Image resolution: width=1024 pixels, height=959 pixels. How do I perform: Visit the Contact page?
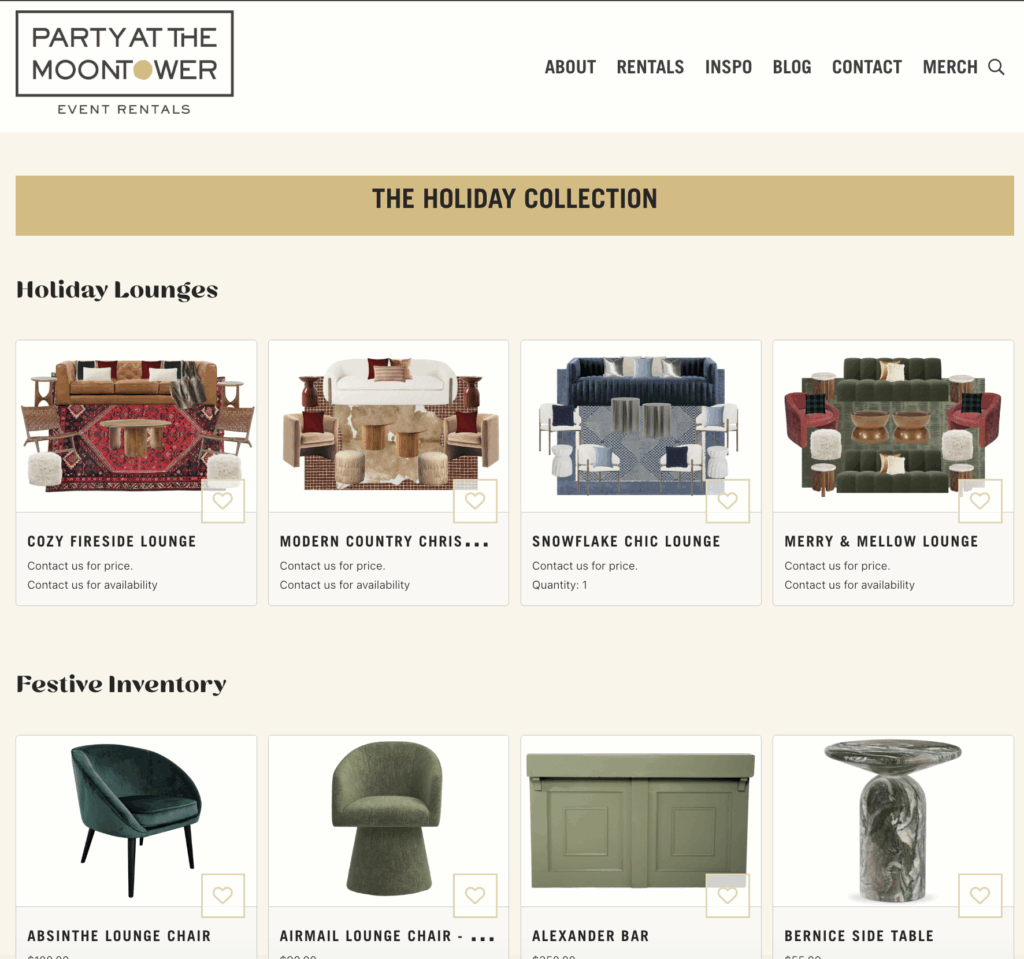[867, 67]
